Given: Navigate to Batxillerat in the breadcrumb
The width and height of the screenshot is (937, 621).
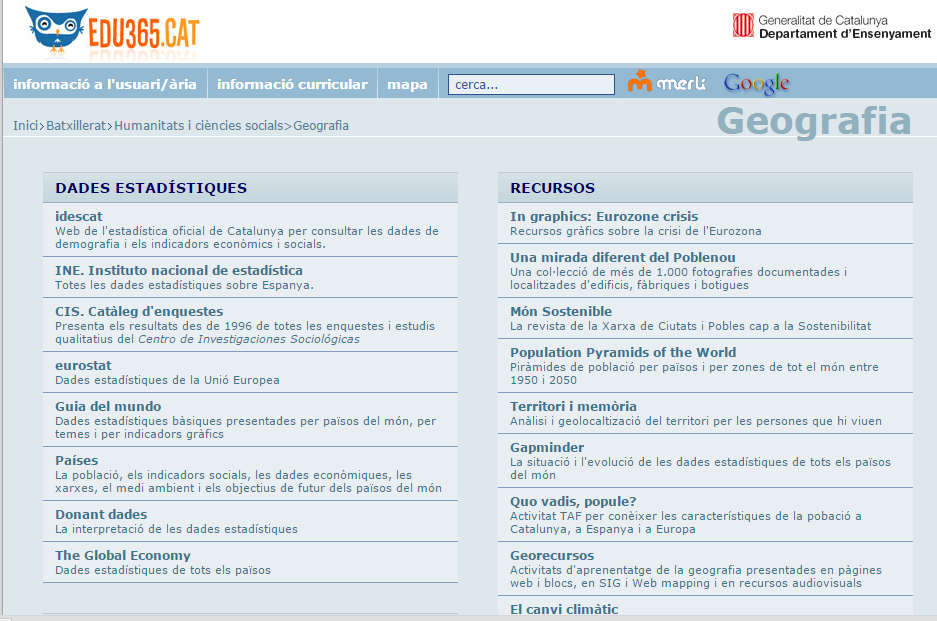Looking at the screenshot, I should [77, 126].
